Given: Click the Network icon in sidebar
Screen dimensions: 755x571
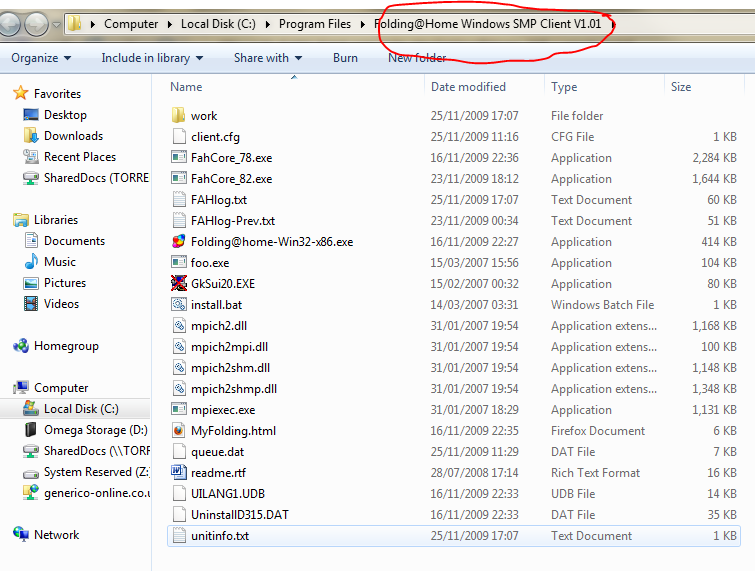Looking at the screenshot, I should [x=21, y=533].
